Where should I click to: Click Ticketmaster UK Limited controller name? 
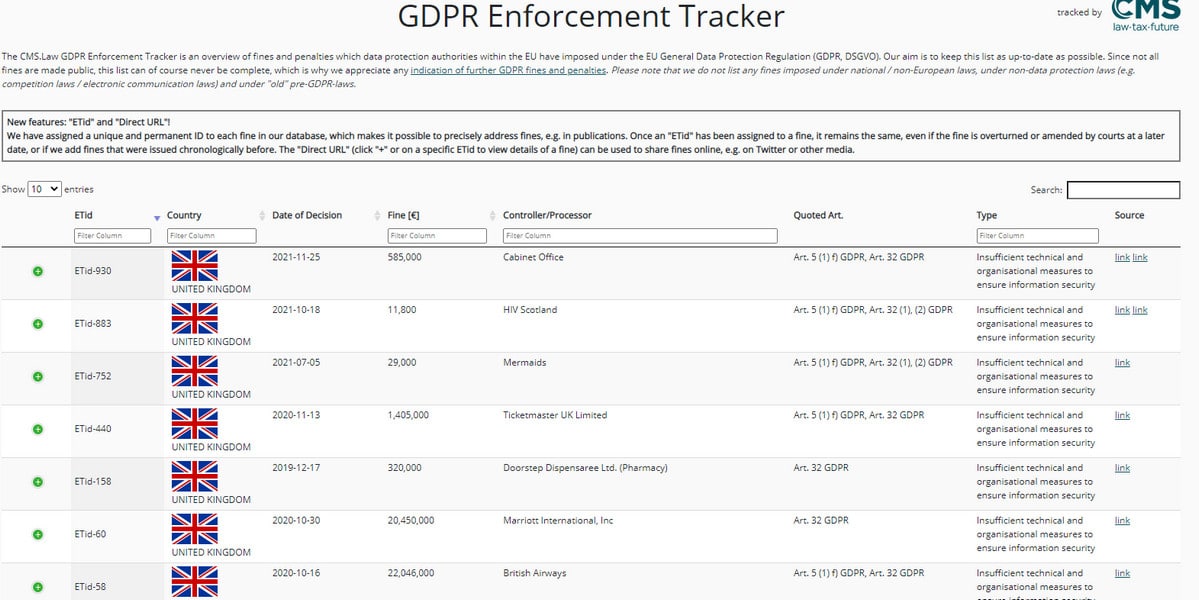pos(555,416)
